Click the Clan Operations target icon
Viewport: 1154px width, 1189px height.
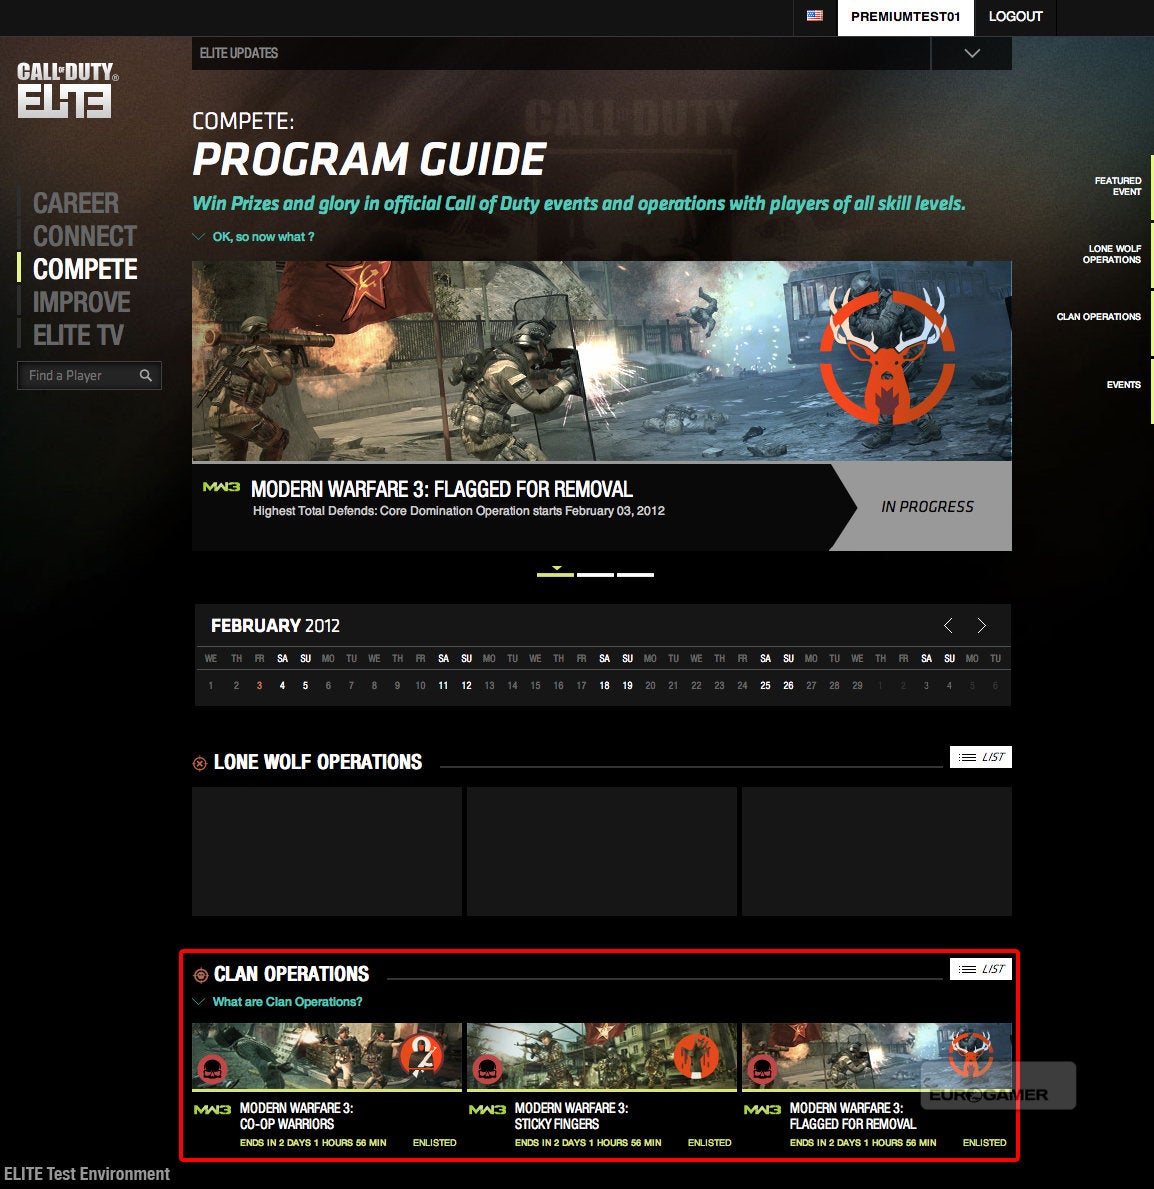[x=199, y=973]
